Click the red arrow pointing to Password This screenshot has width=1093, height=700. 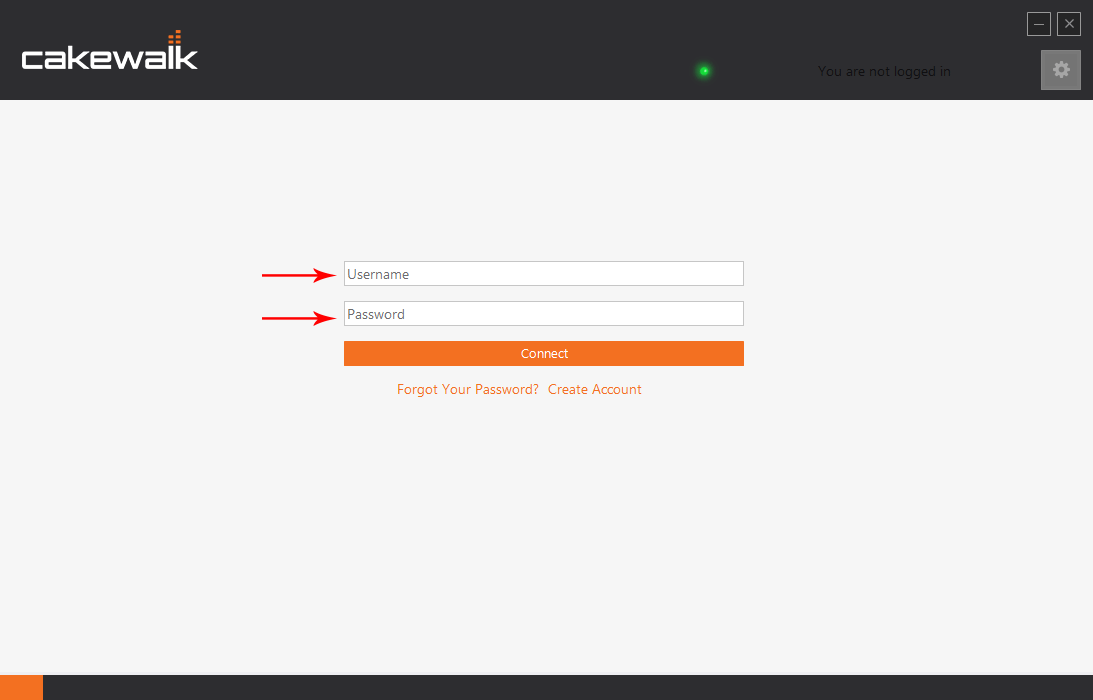click(298, 318)
